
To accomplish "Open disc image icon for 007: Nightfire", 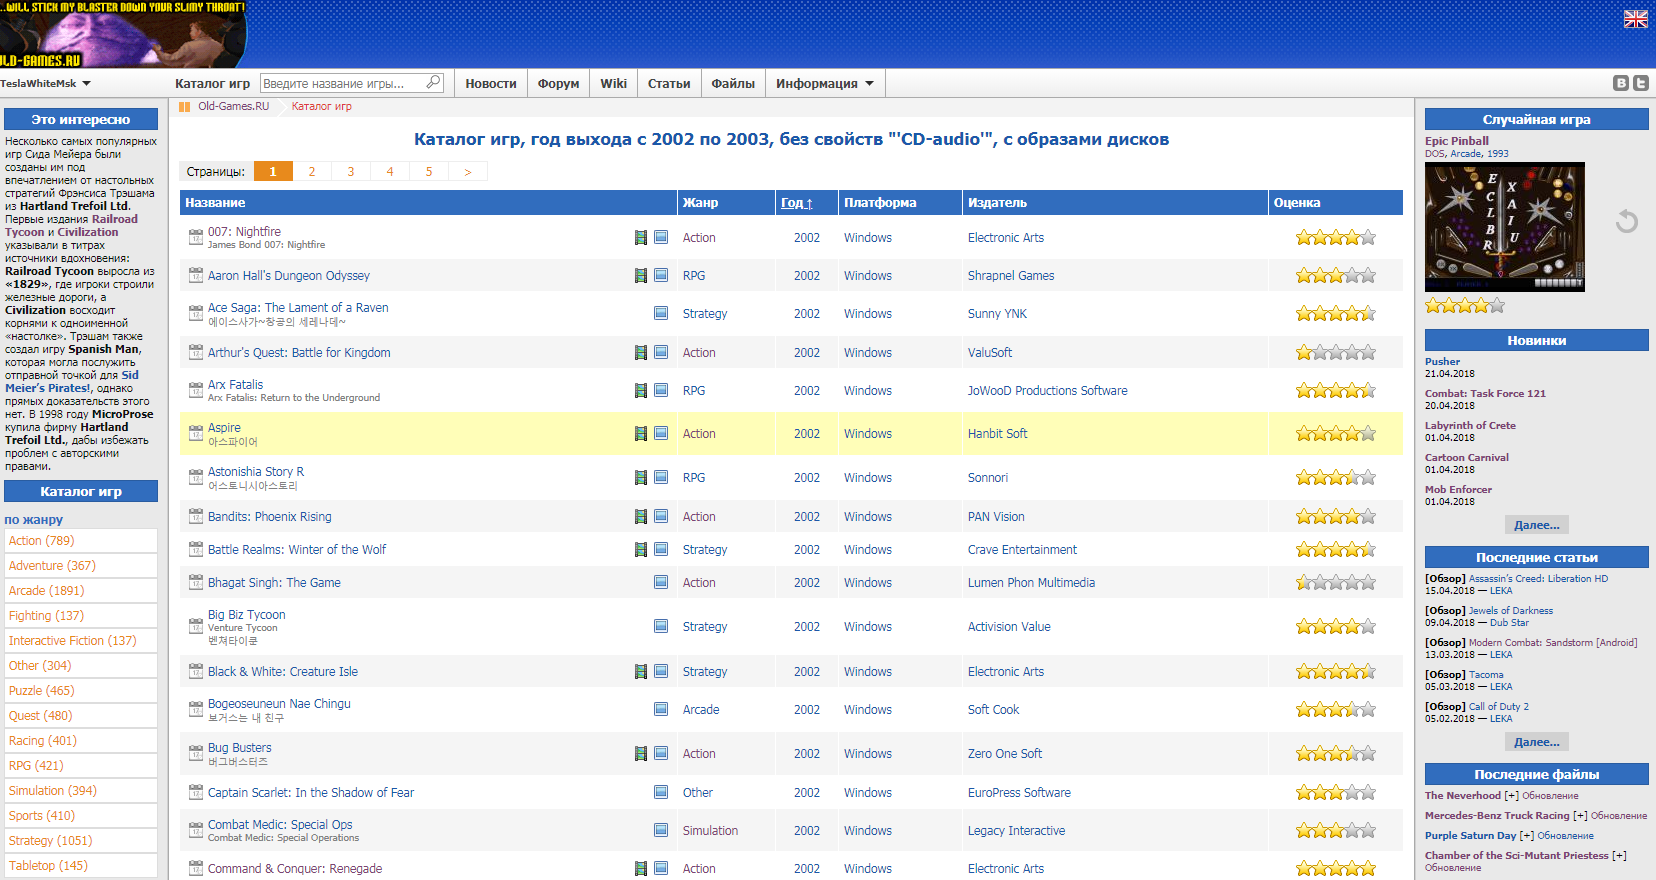I will pyautogui.click(x=661, y=237).
